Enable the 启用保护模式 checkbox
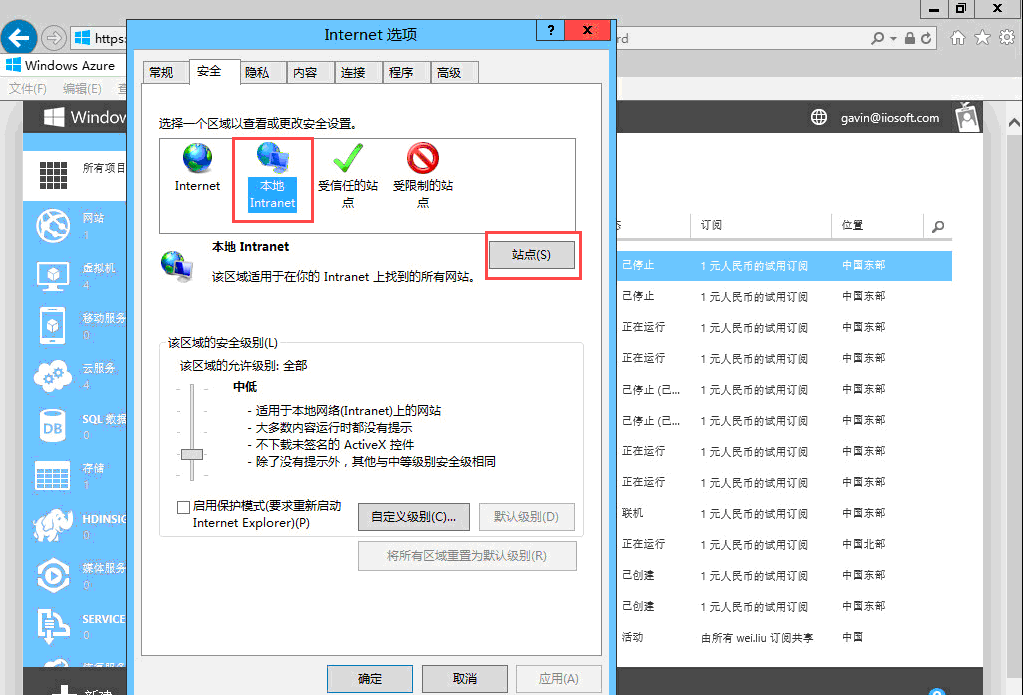1023x695 pixels. point(183,506)
